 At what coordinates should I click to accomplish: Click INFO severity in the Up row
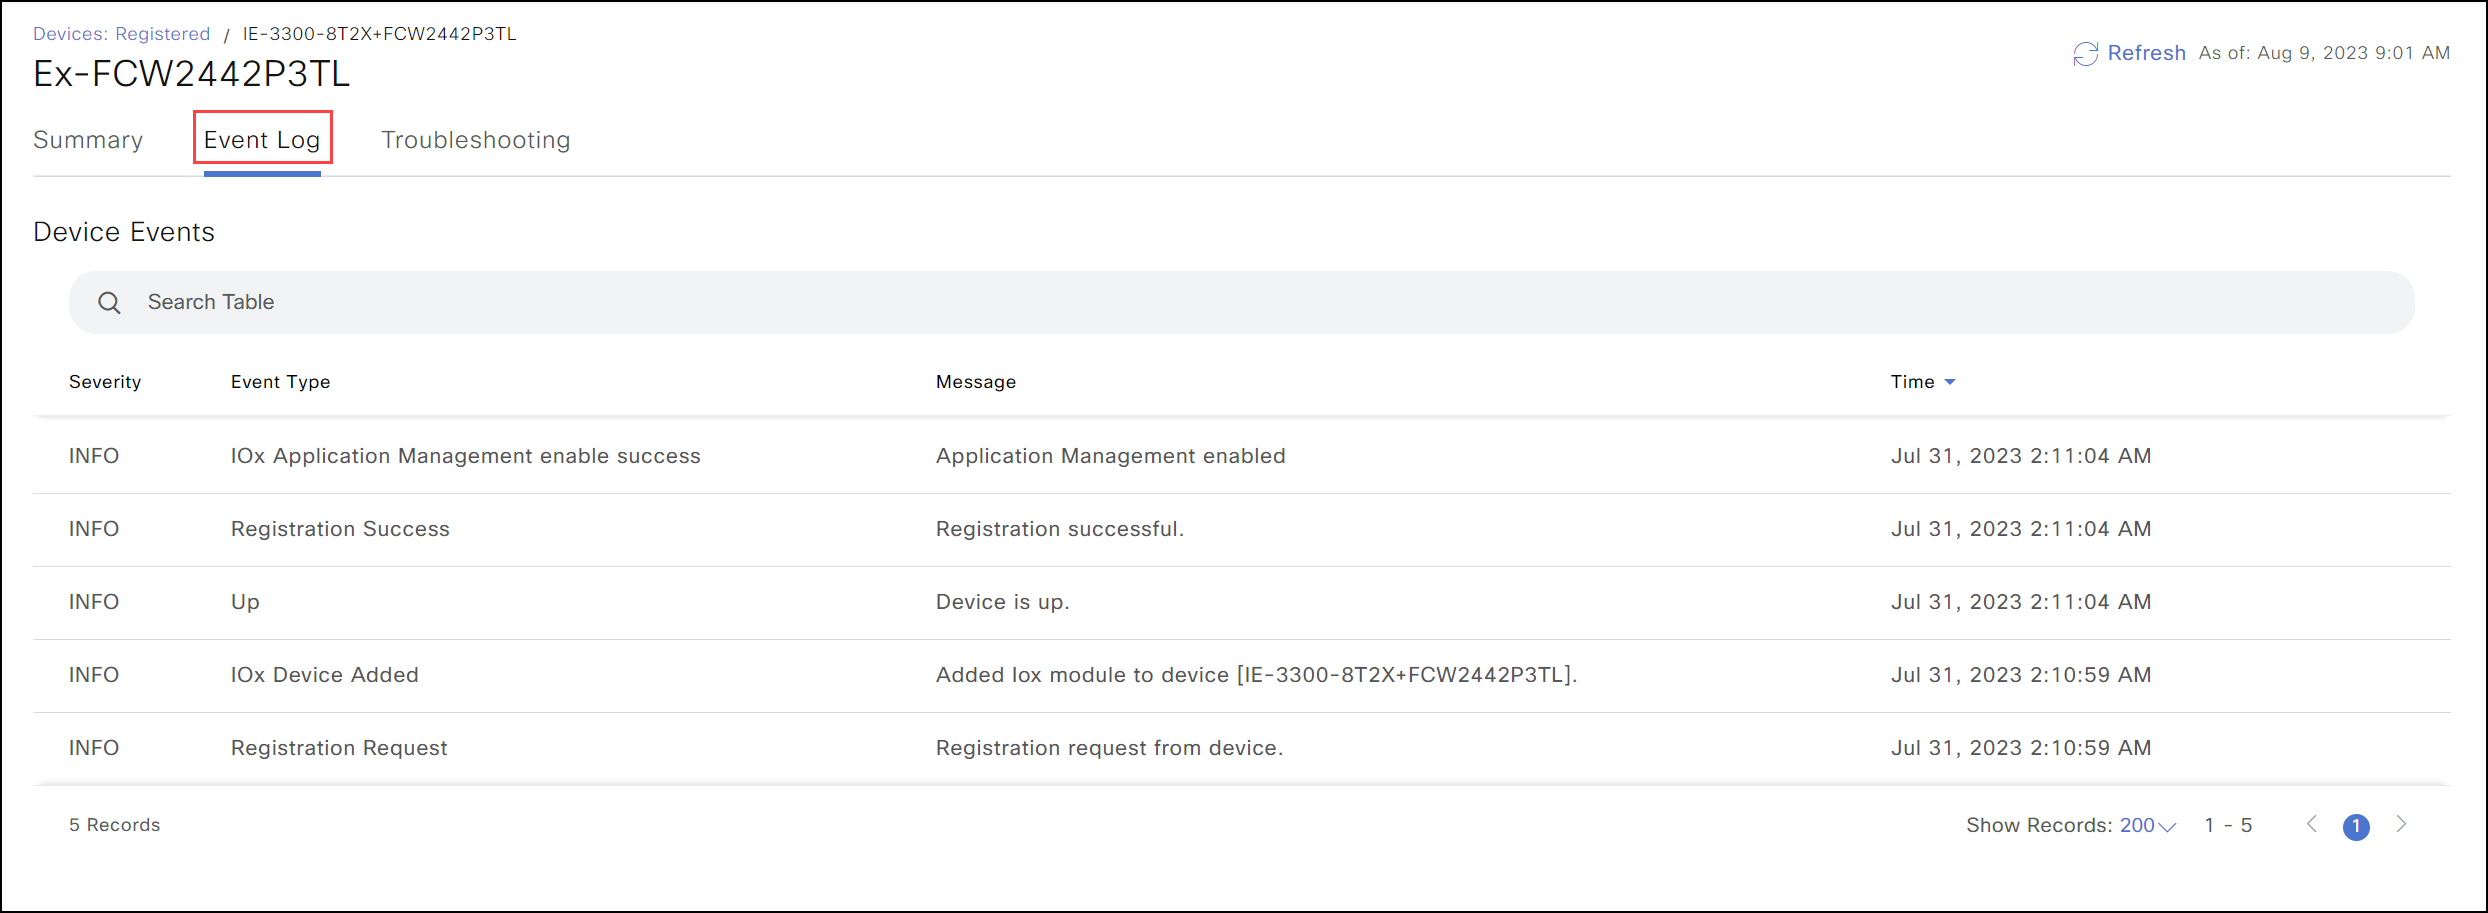coord(94,602)
